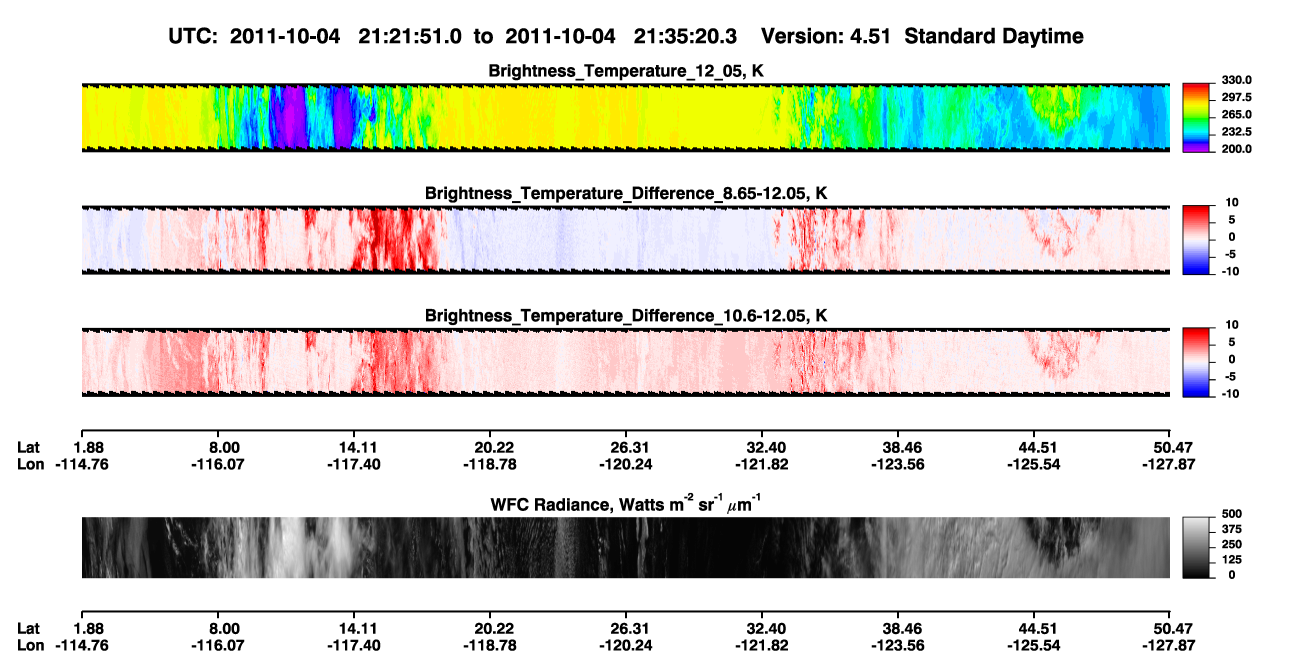Click latitude 20.22 on the axis above WFC panel
Viewport: 1300px width, 667px height.
click(495, 448)
